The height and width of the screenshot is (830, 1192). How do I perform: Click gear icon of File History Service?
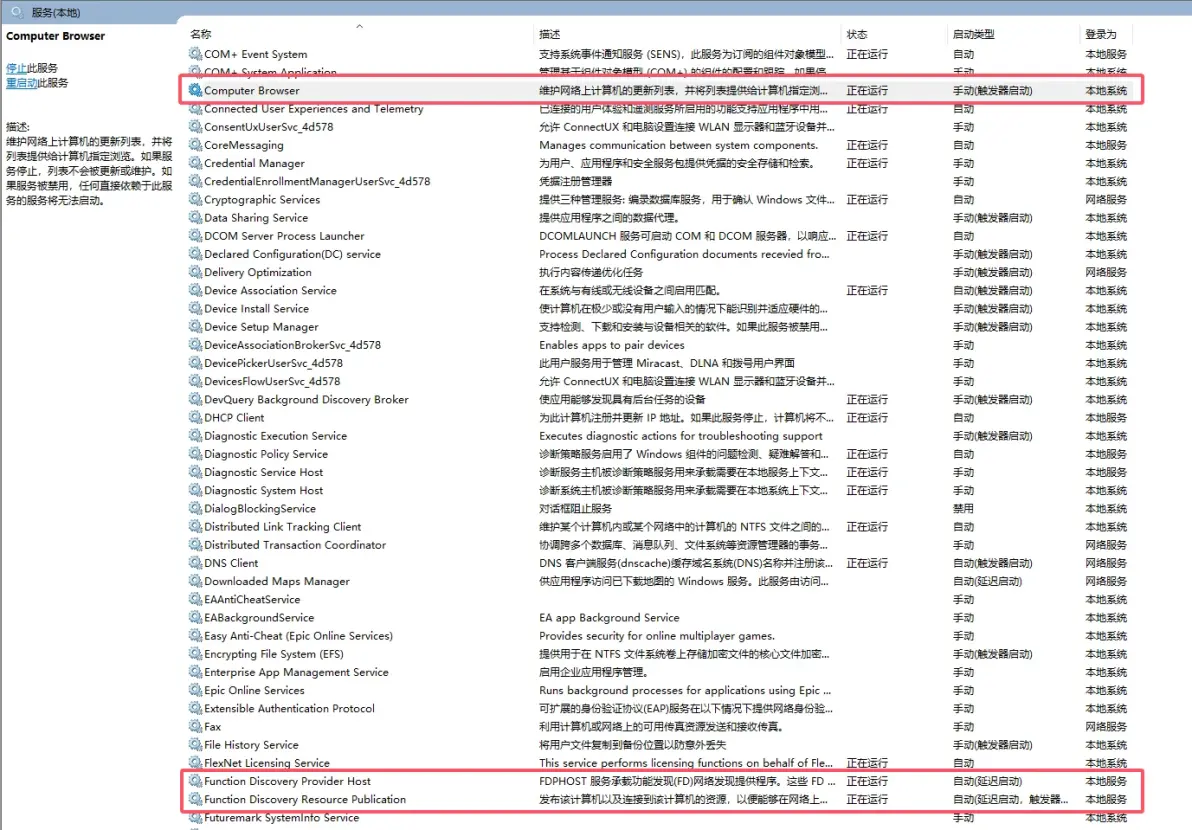tap(195, 745)
